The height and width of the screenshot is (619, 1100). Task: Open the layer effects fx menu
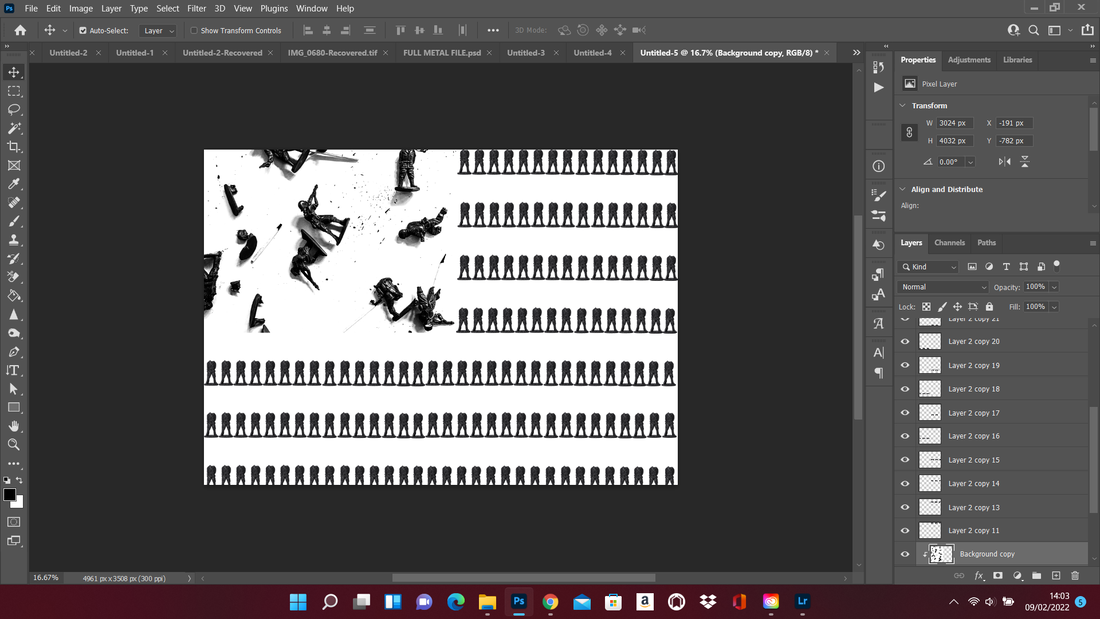coord(979,575)
